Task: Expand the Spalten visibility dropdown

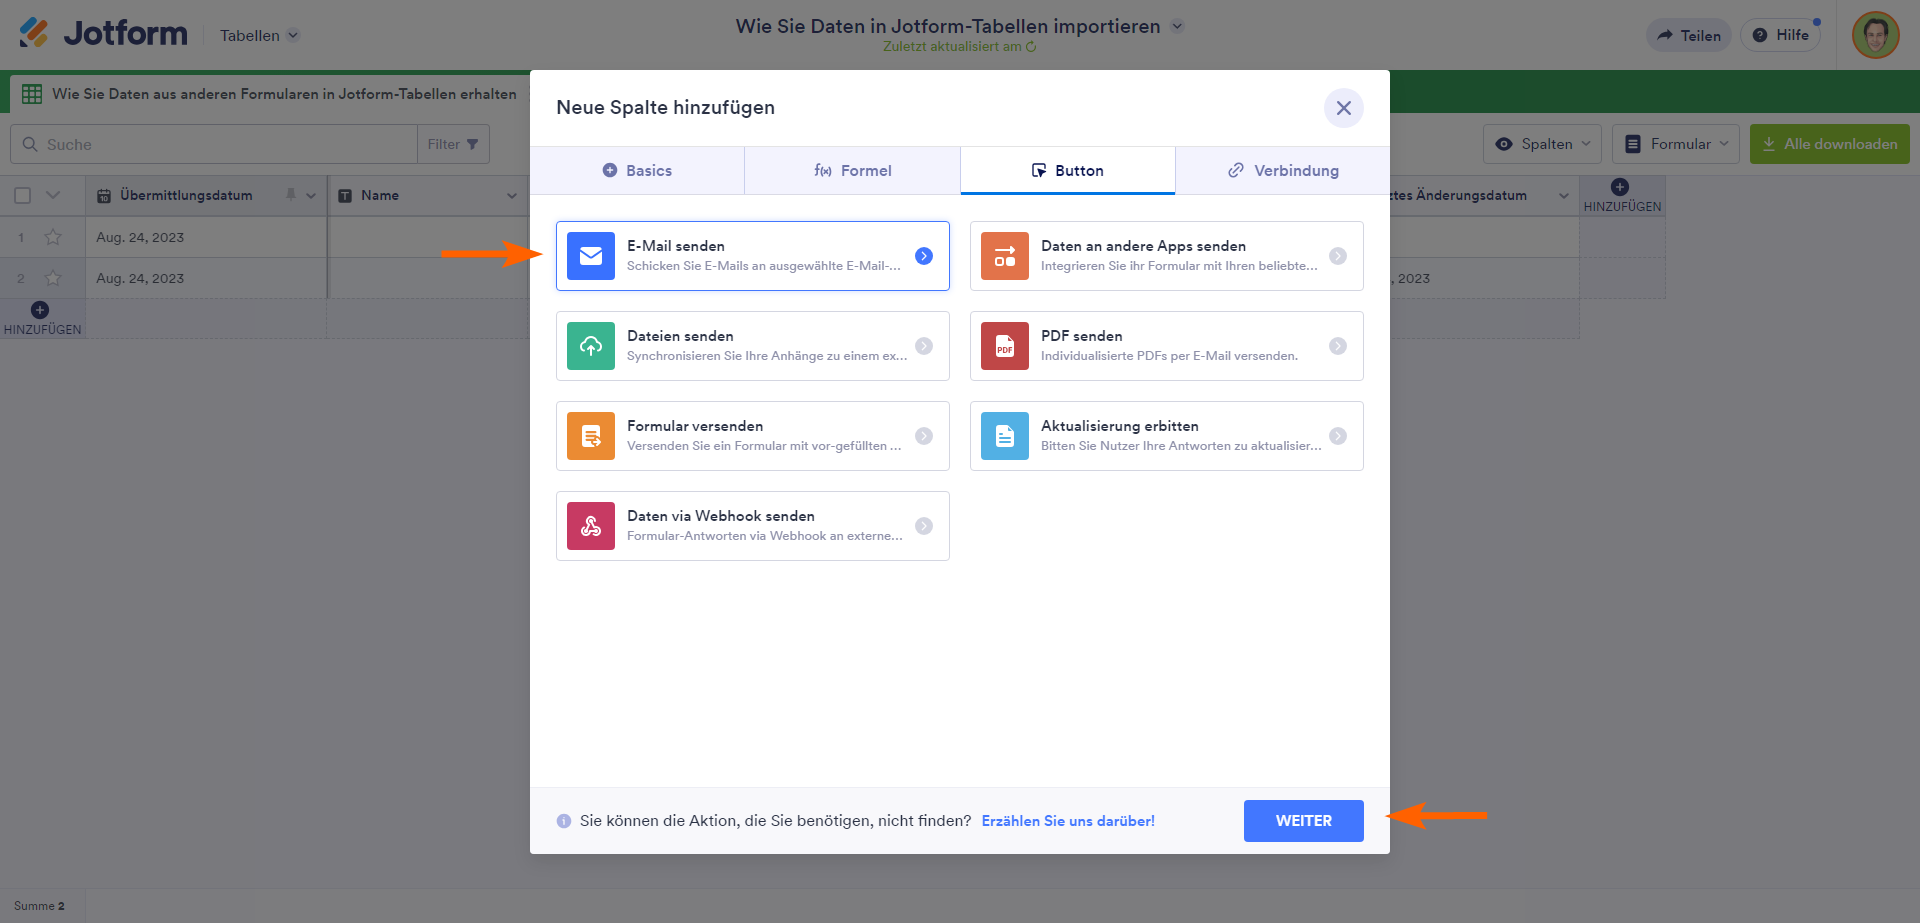Action: coord(1542,144)
